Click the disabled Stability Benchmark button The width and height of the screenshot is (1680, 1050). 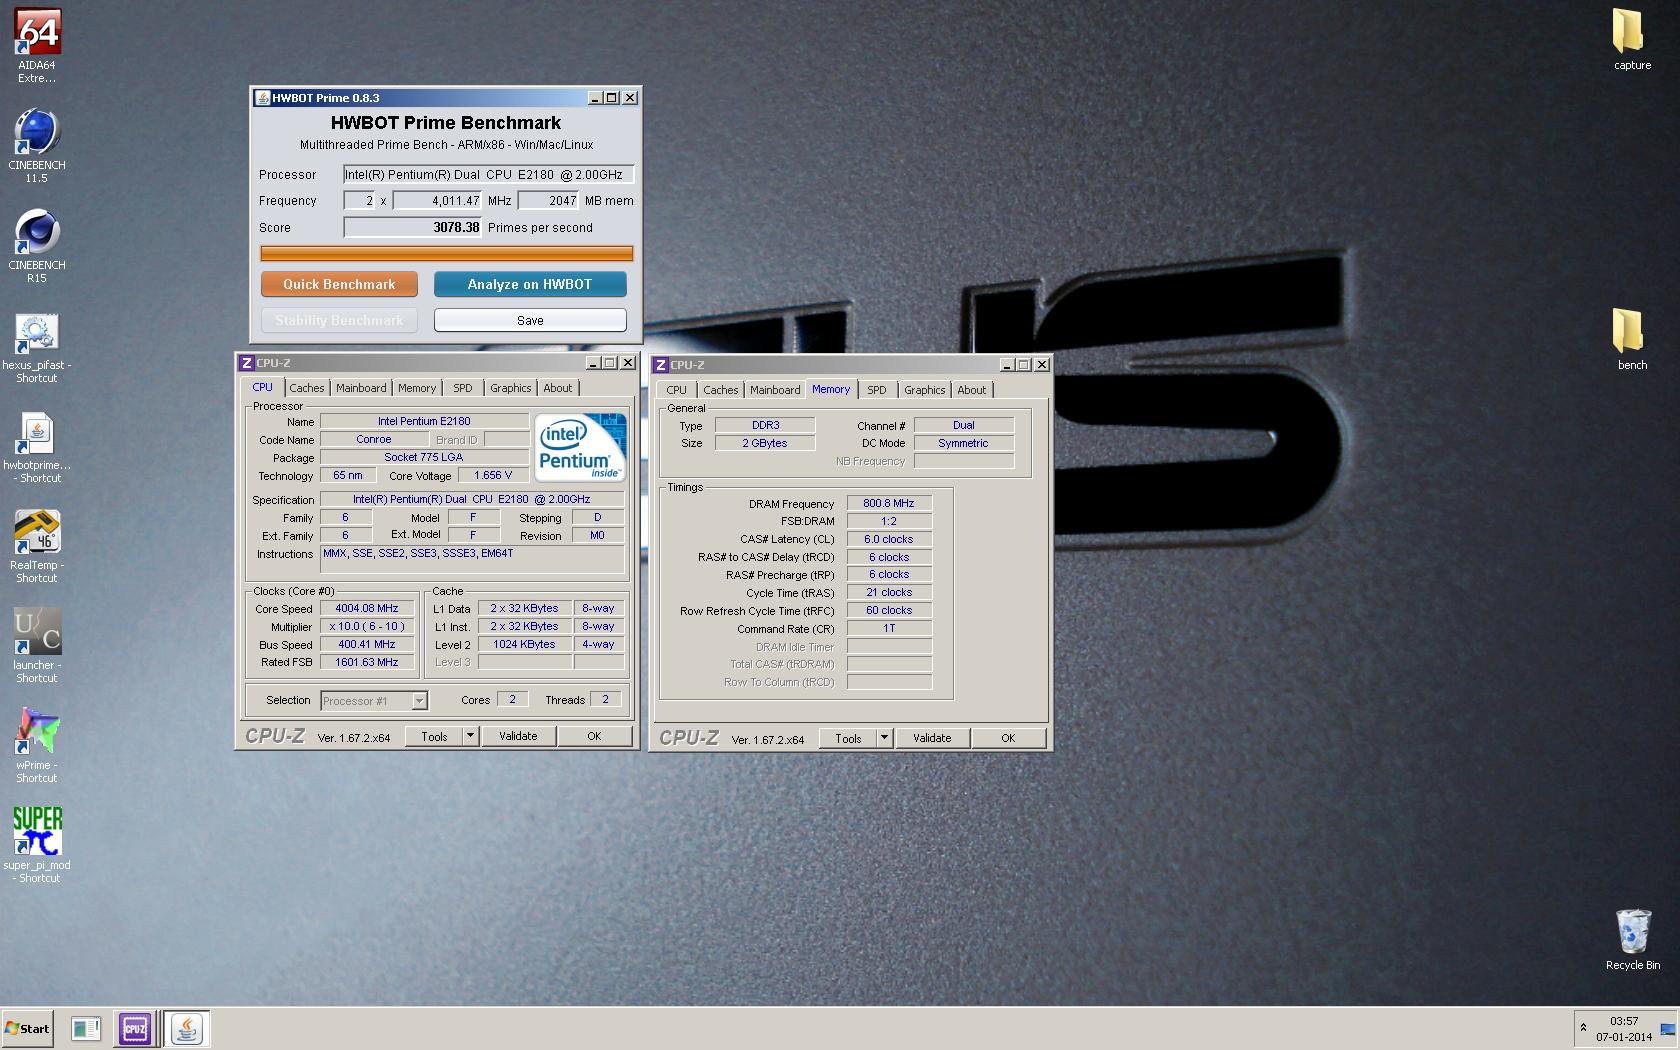pyautogui.click(x=339, y=320)
